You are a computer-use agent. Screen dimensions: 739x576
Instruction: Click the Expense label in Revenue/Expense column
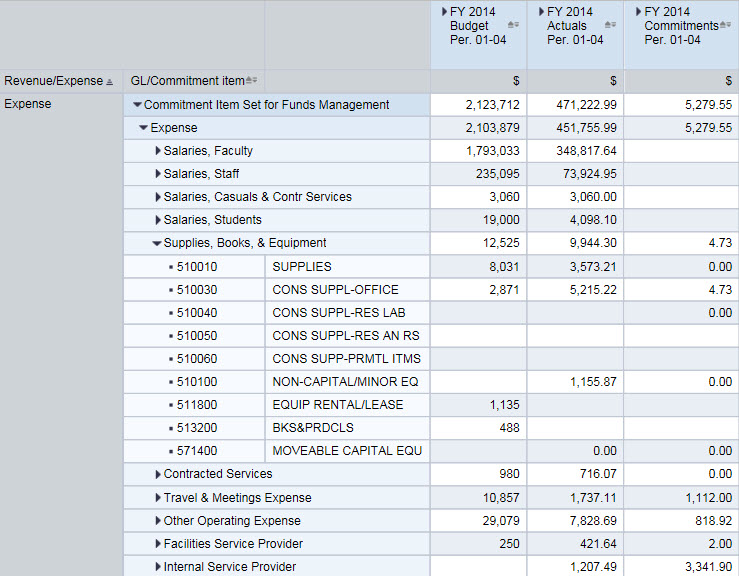[28, 104]
